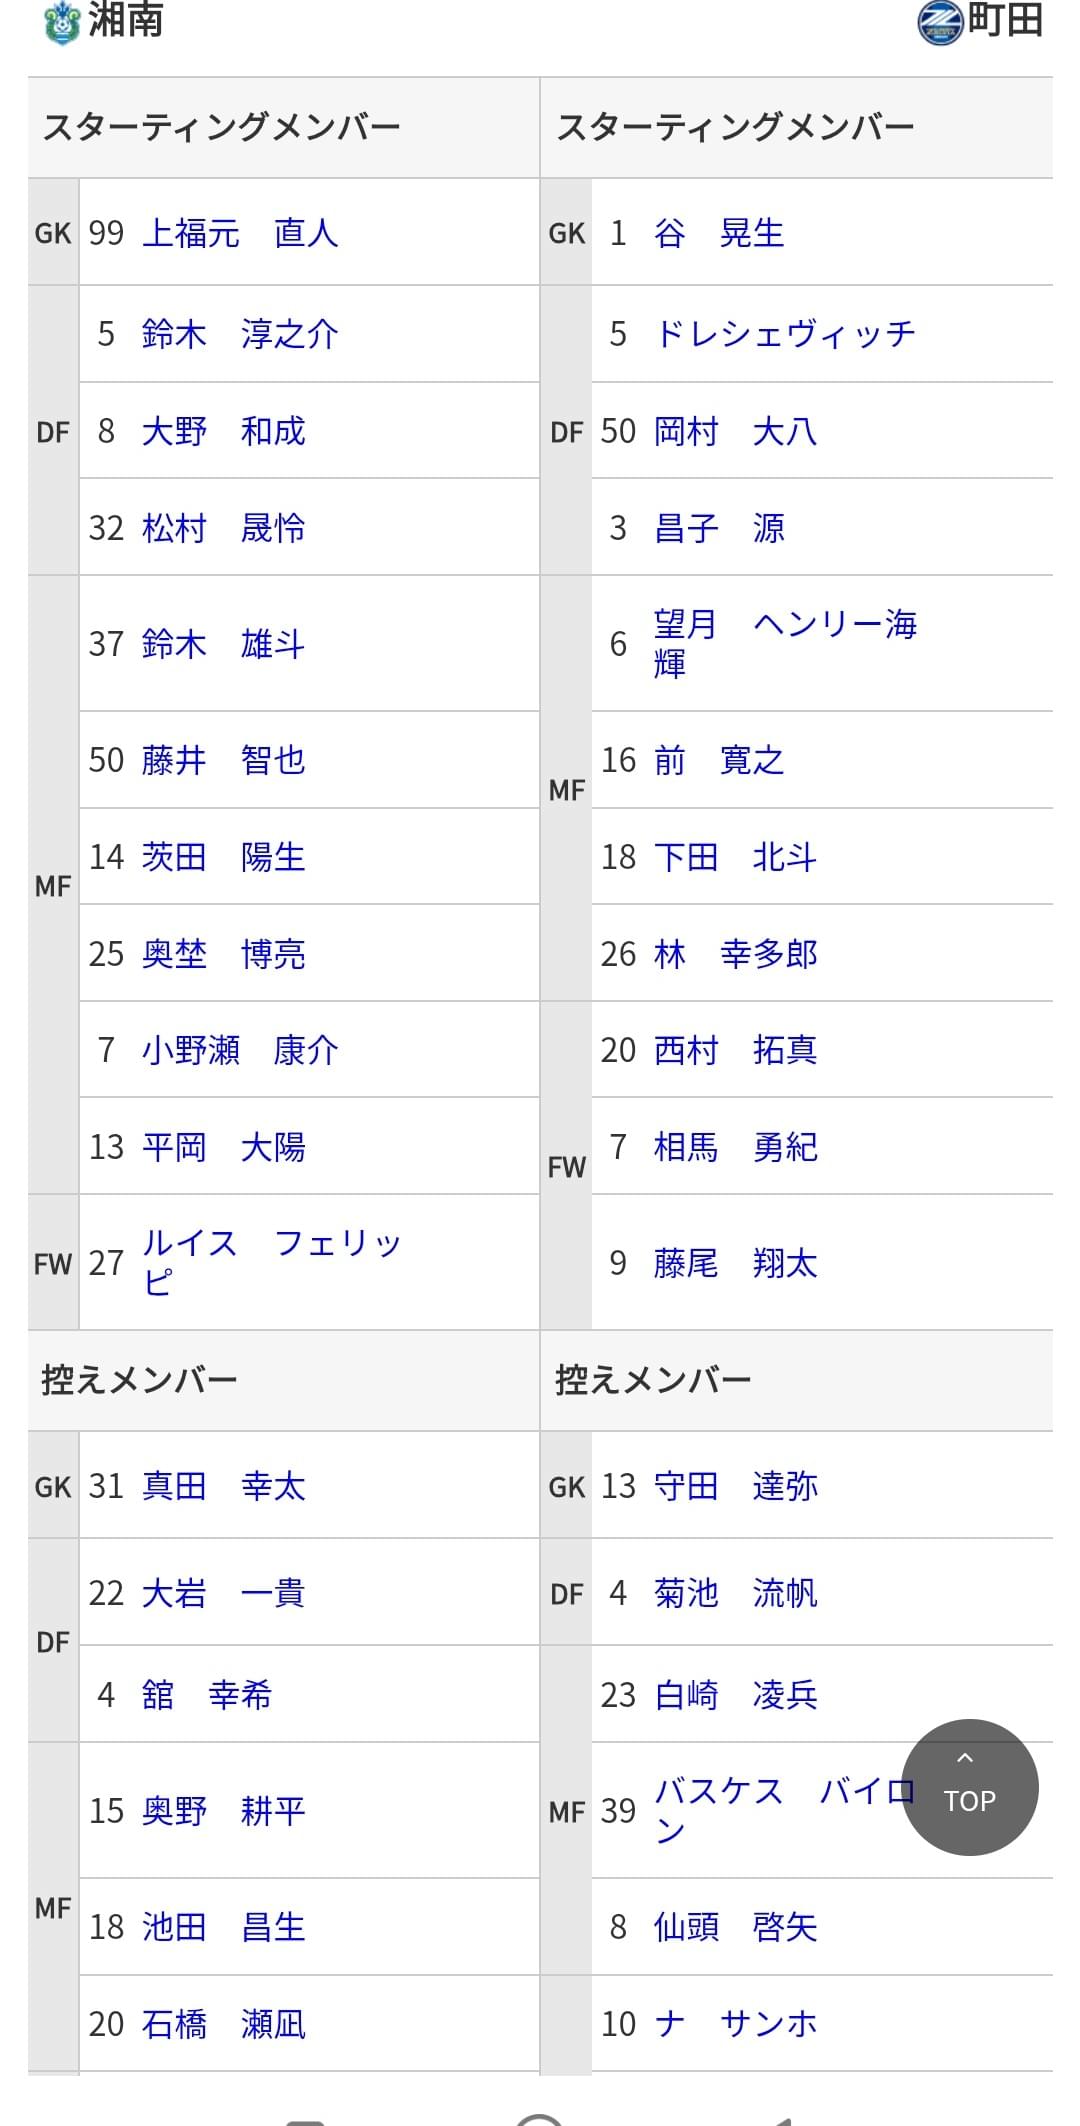Open goalkeeper 上福元 直人 player link
Screen dimensions: 1080x2126
point(240,233)
